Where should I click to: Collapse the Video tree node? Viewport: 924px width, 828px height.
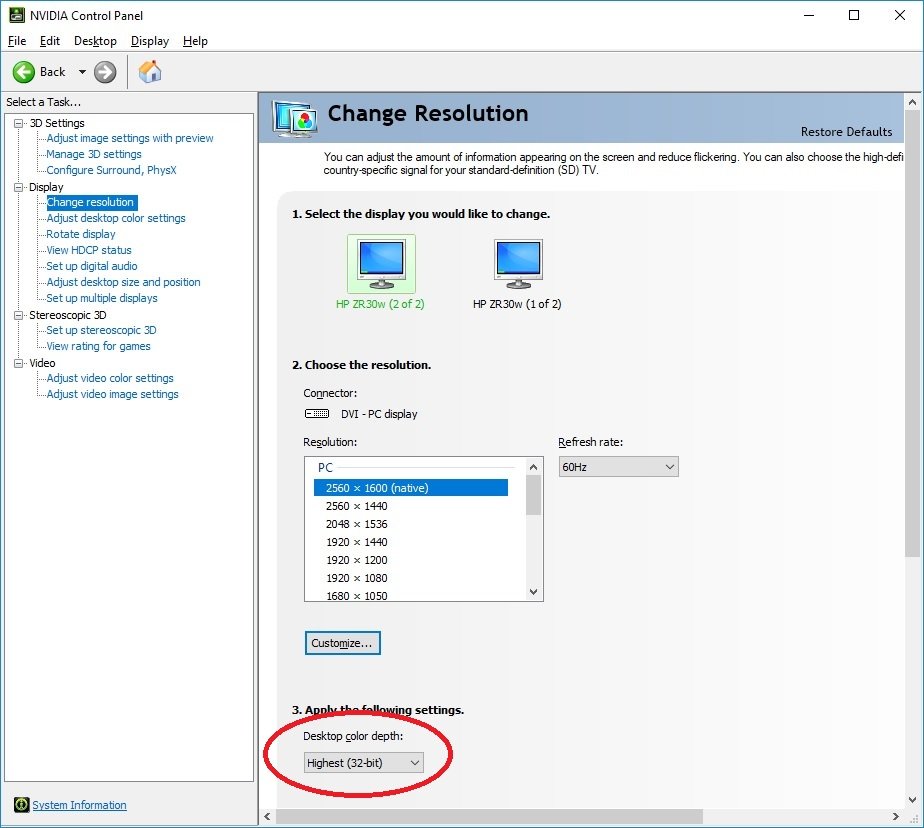point(19,363)
